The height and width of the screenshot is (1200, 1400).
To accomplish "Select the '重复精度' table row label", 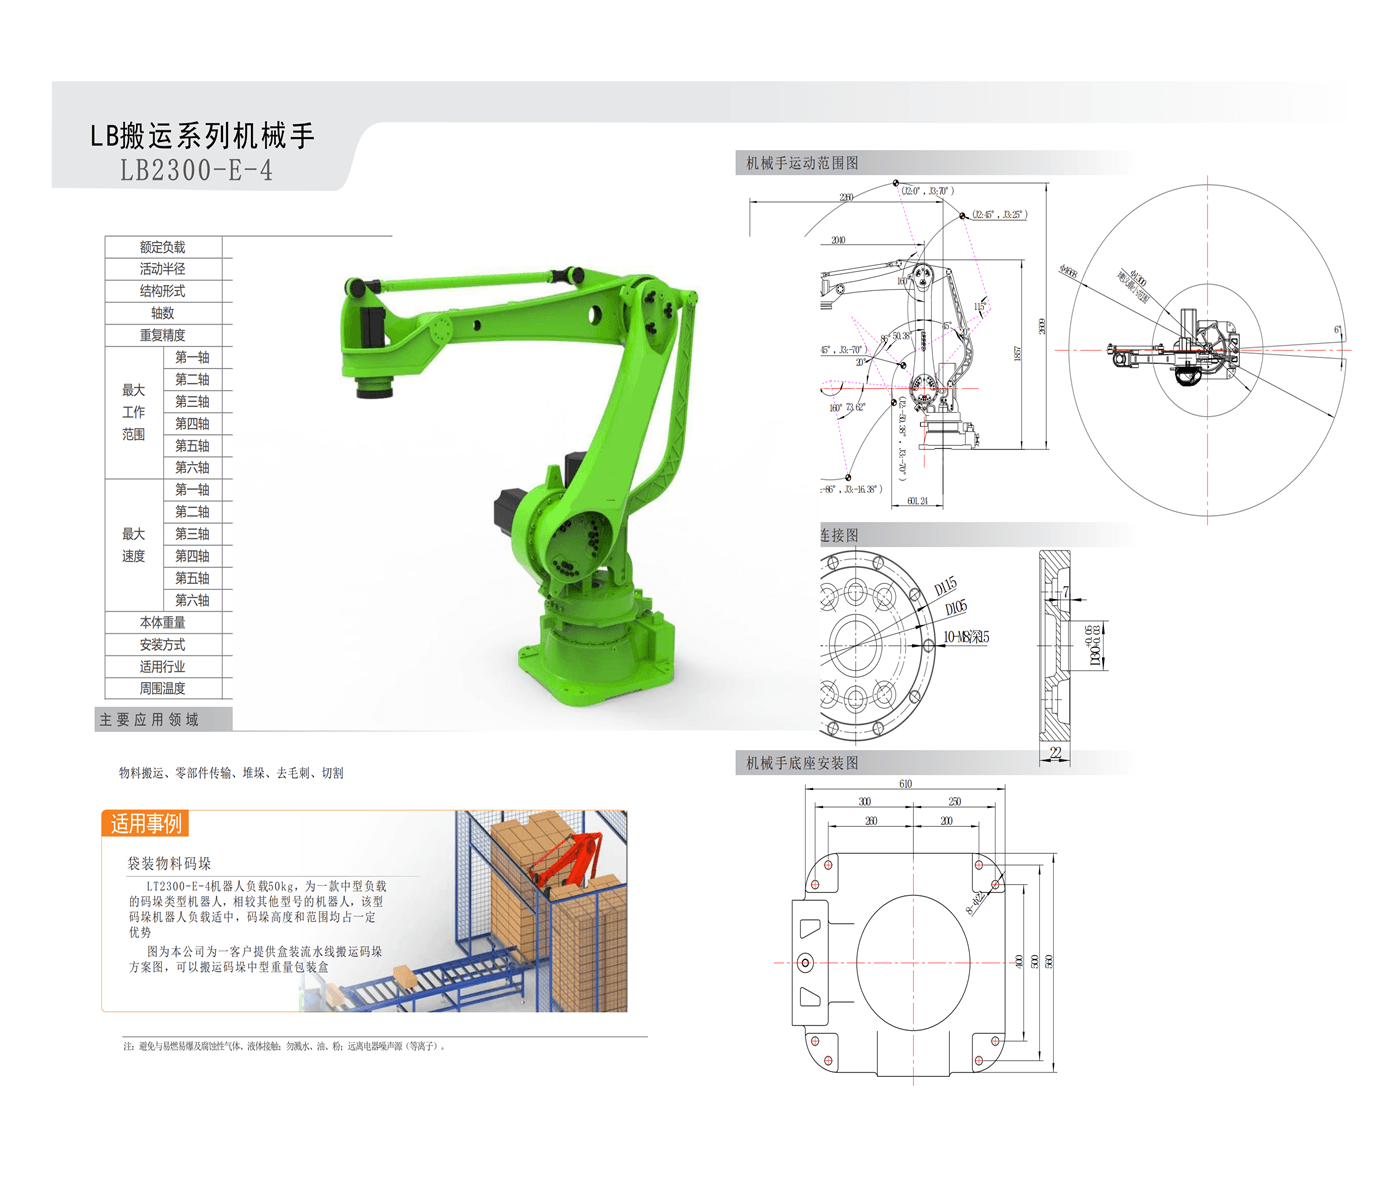I will 162,335.
